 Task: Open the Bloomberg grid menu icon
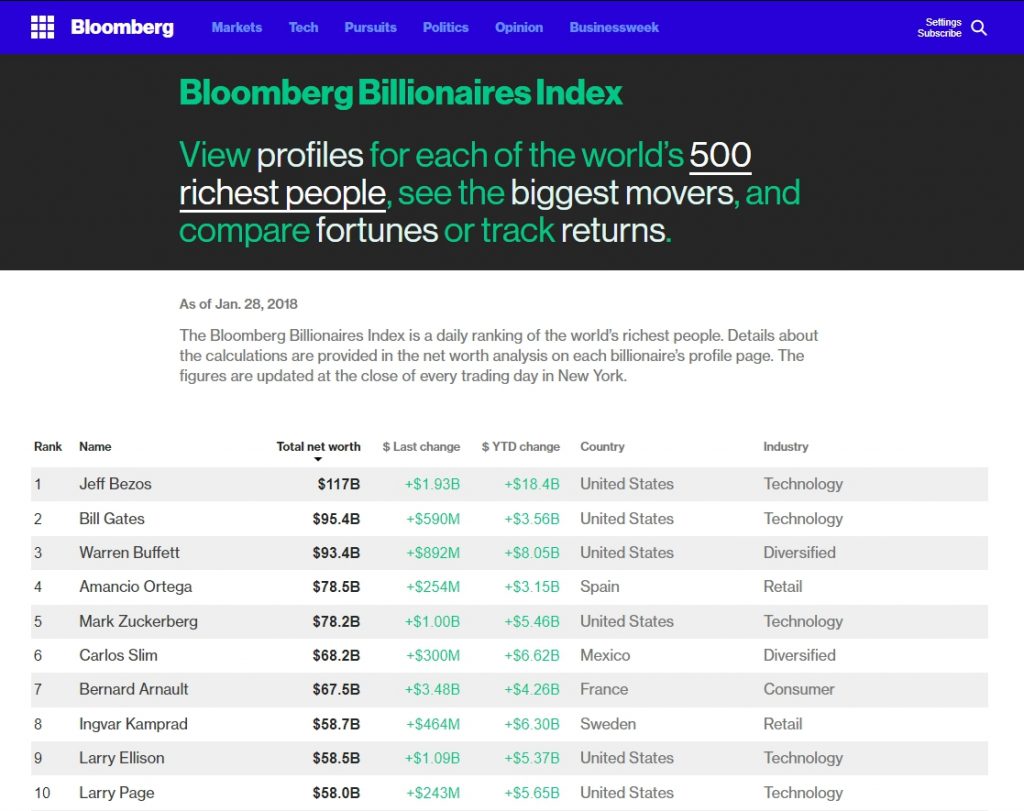[42, 27]
